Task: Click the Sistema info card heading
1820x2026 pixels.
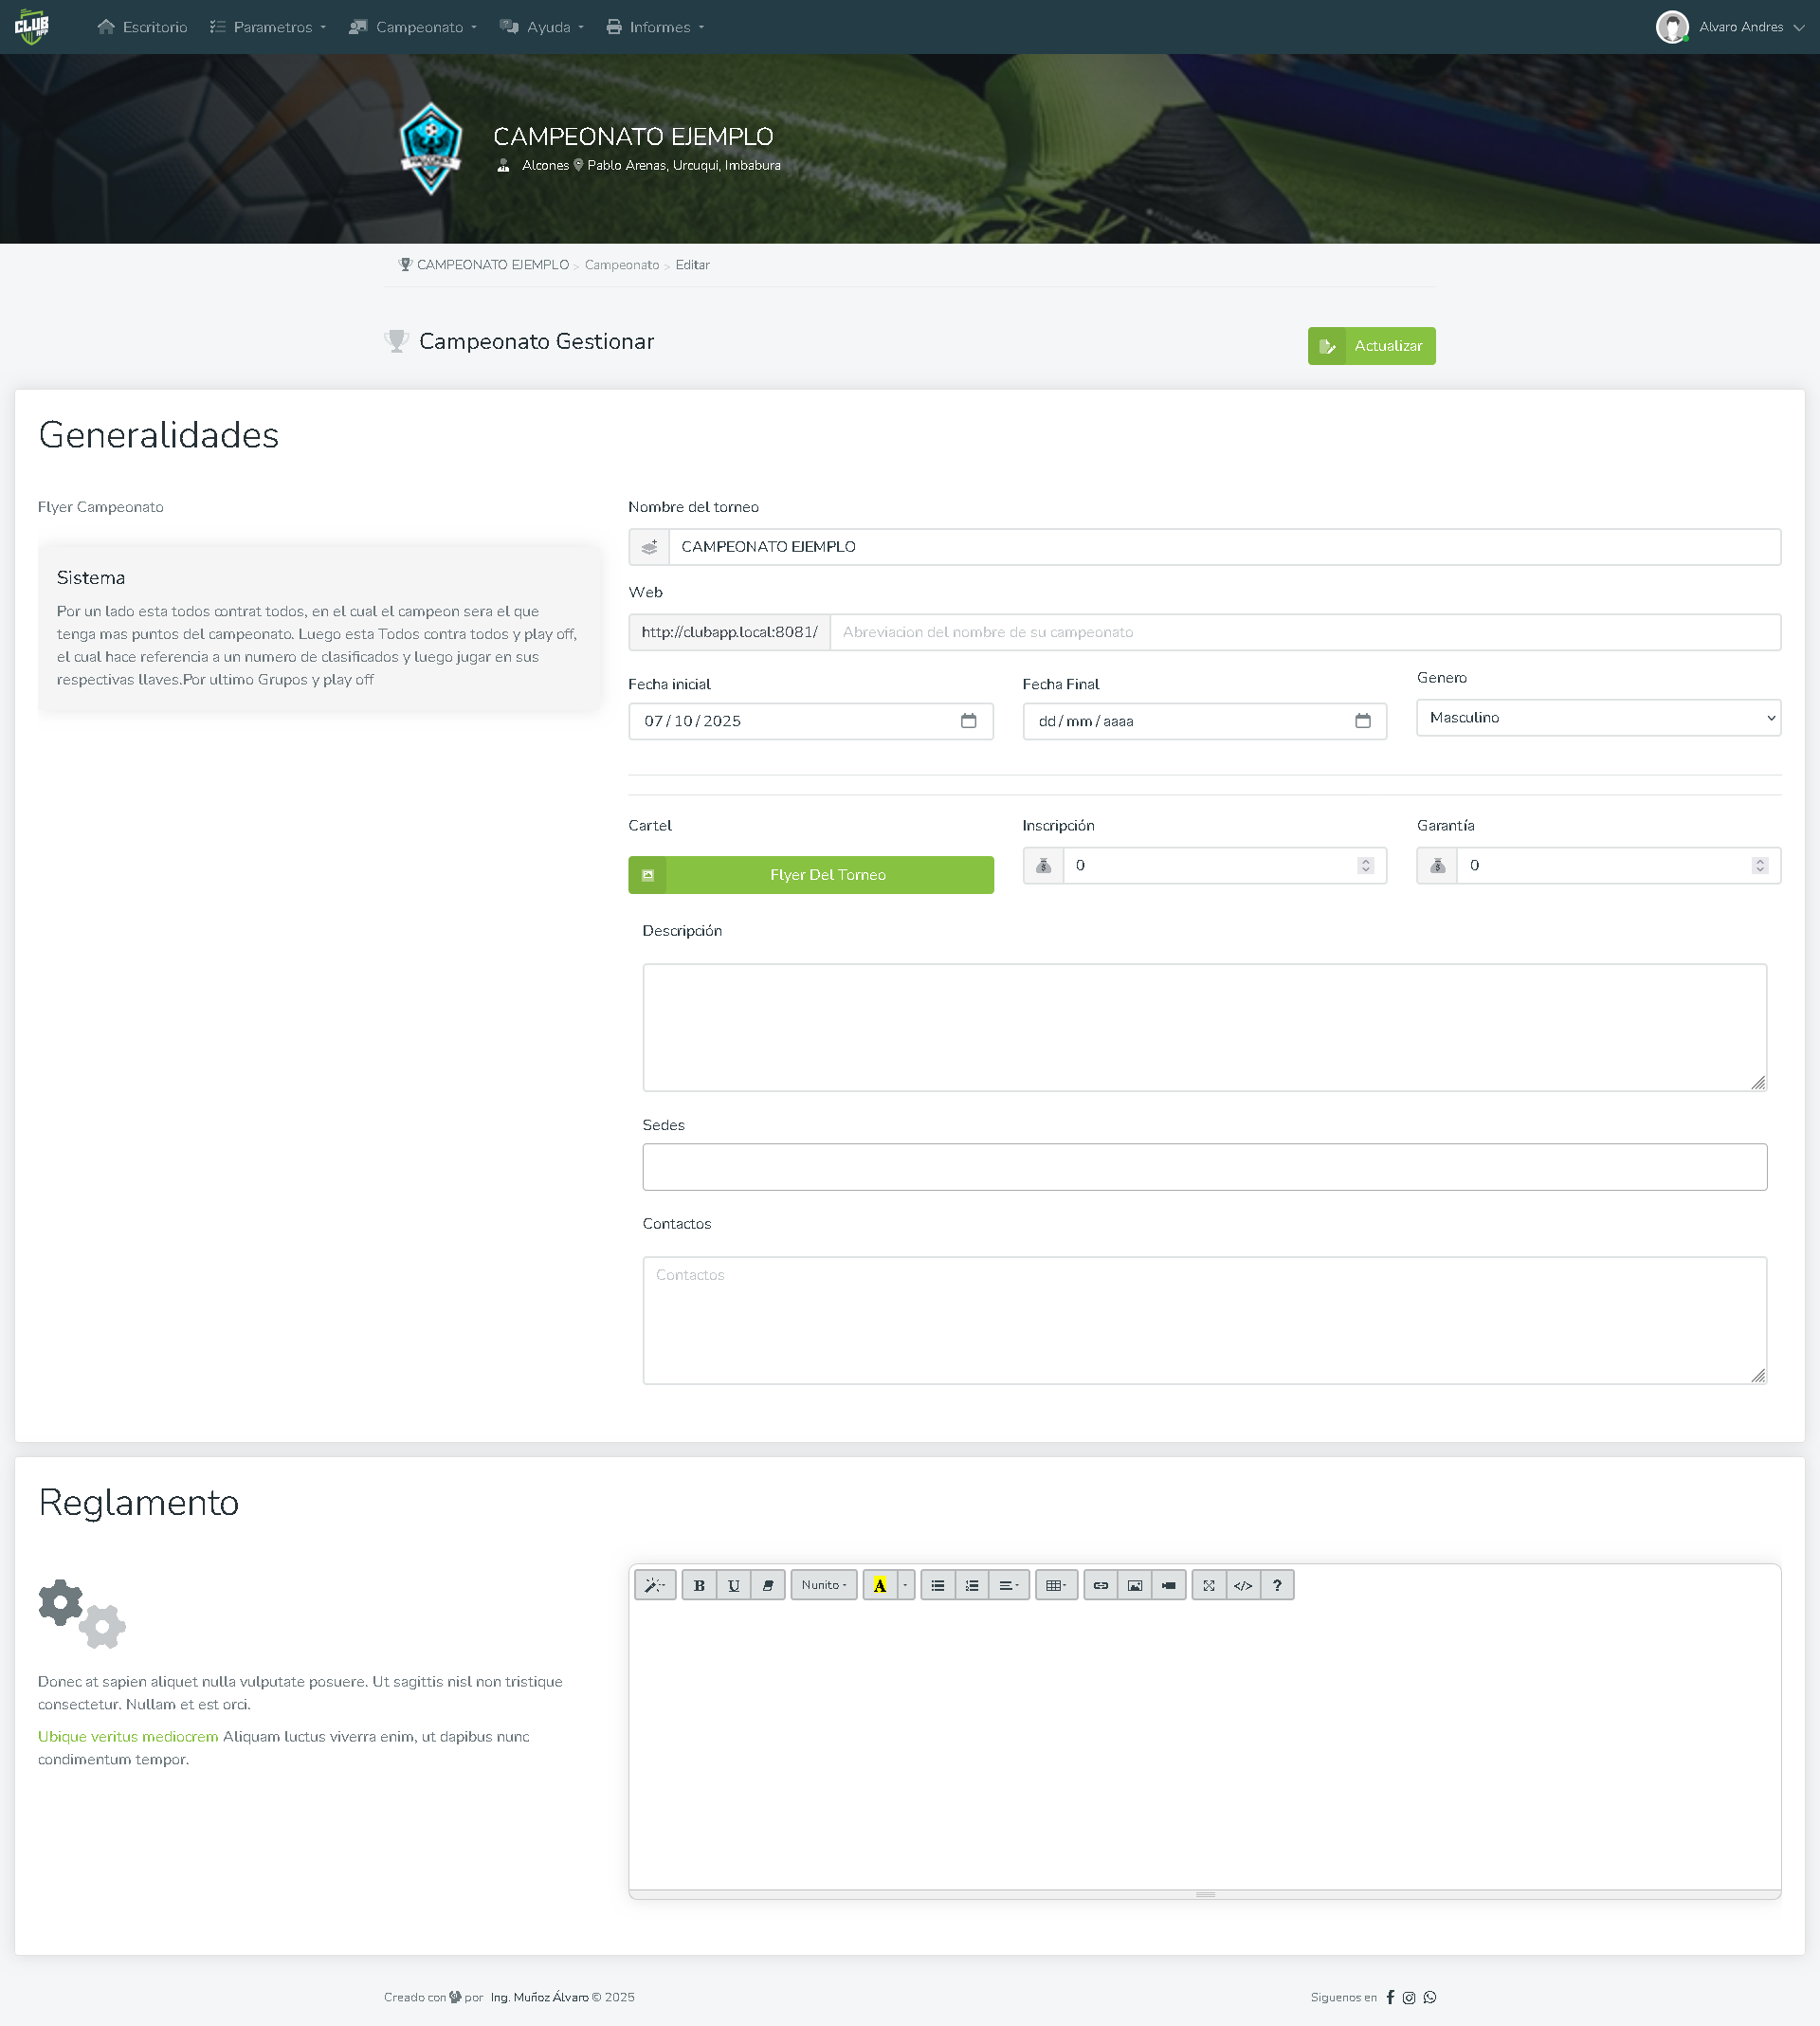Action: [91, 578]
